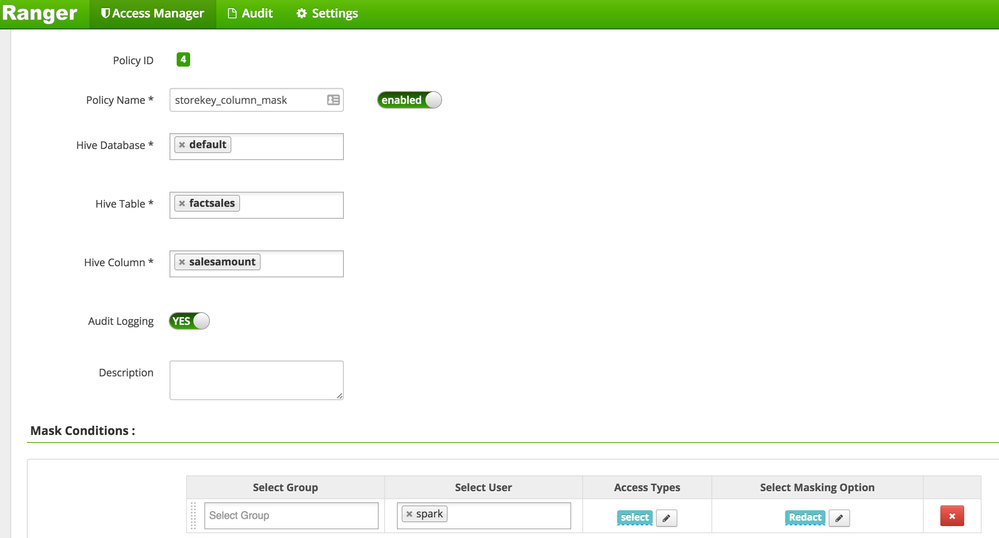Open the Access Manager menu
The height and width of the screenshot is (538, 999).
[x=153, y=13]
